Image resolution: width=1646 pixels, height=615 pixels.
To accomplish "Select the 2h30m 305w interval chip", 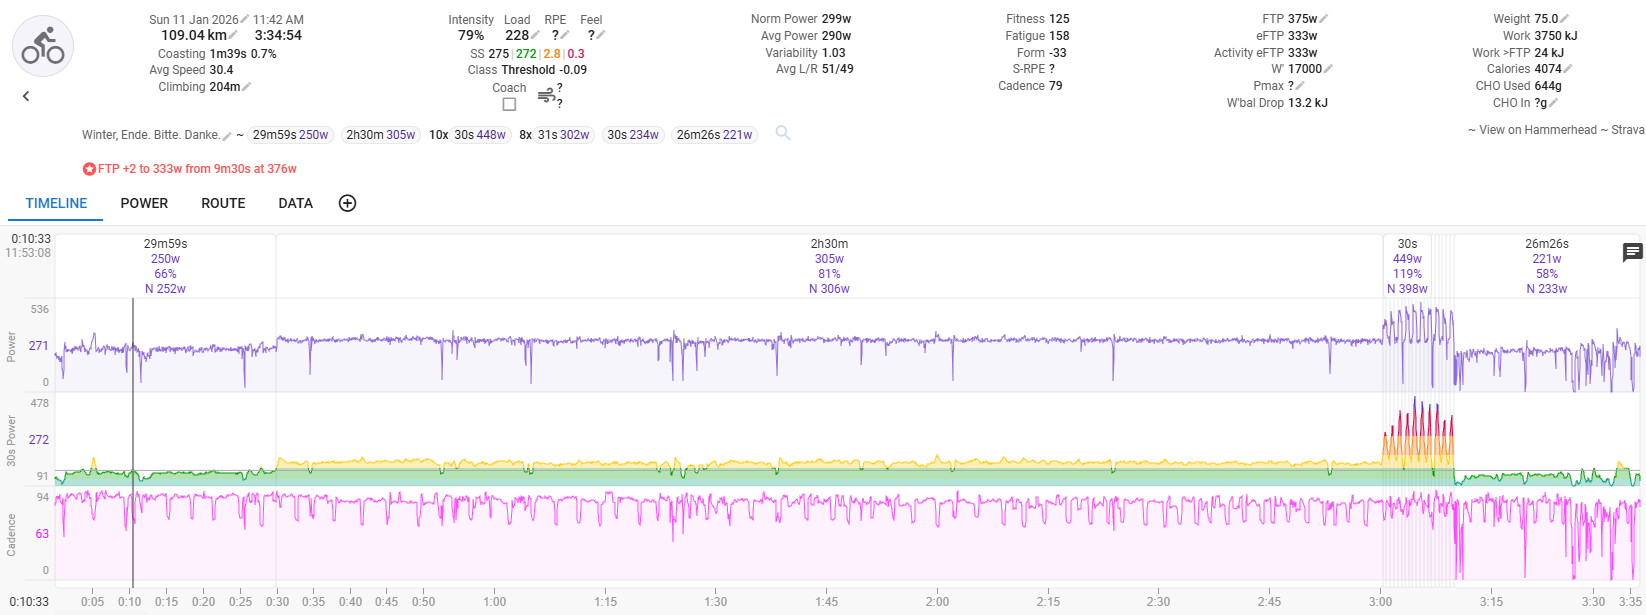I will 380,135.
